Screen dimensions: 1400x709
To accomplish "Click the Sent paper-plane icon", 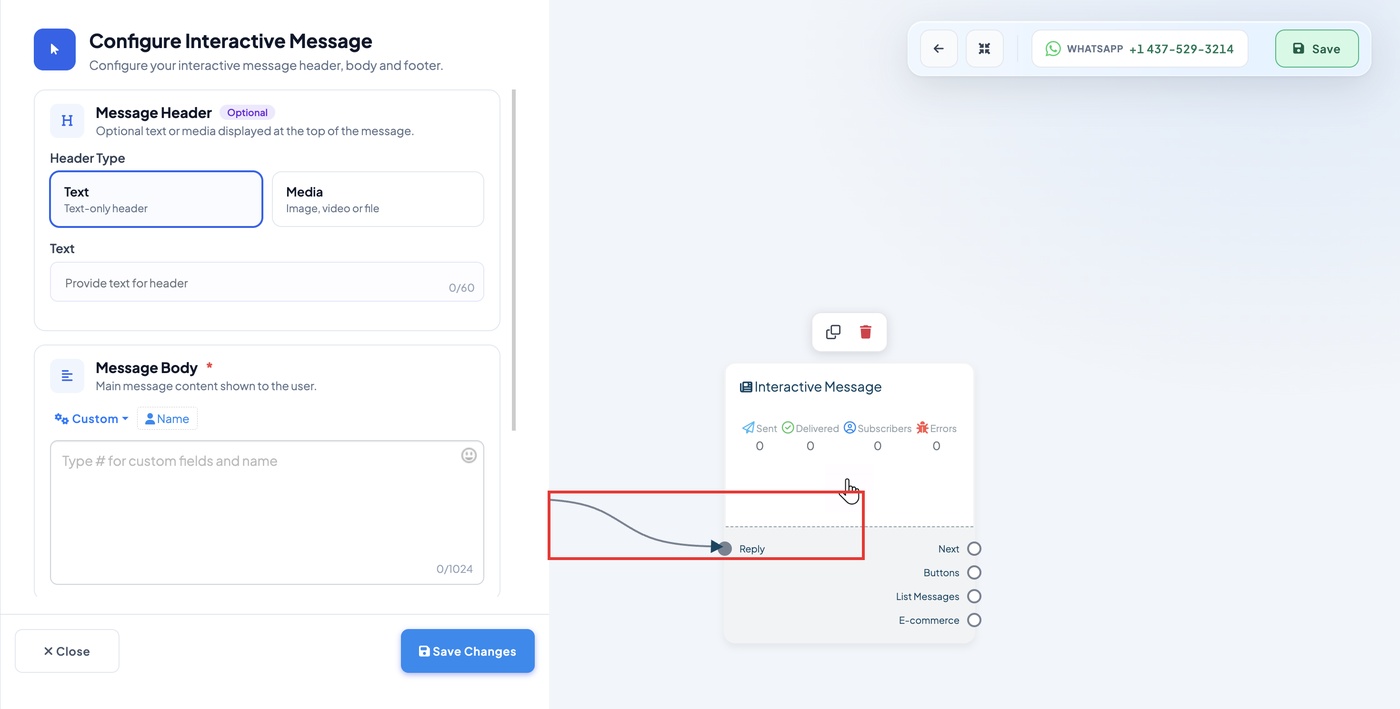I will coord(748,428).
